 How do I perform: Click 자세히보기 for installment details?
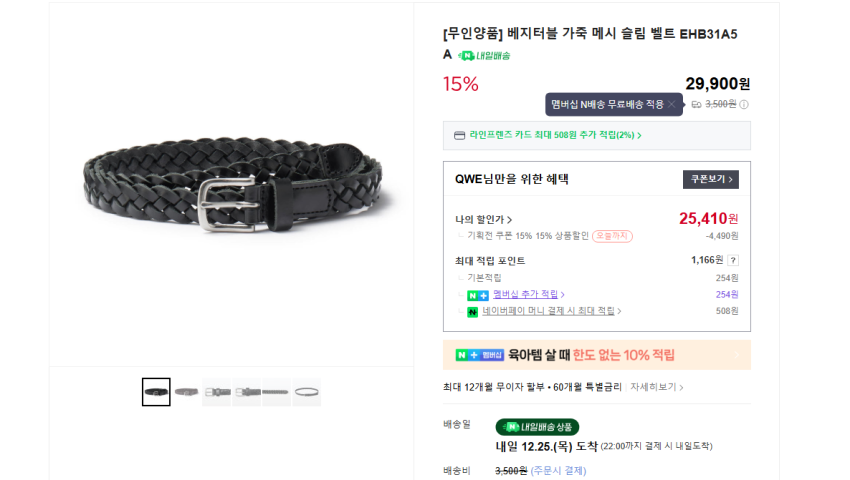point(656,387)
